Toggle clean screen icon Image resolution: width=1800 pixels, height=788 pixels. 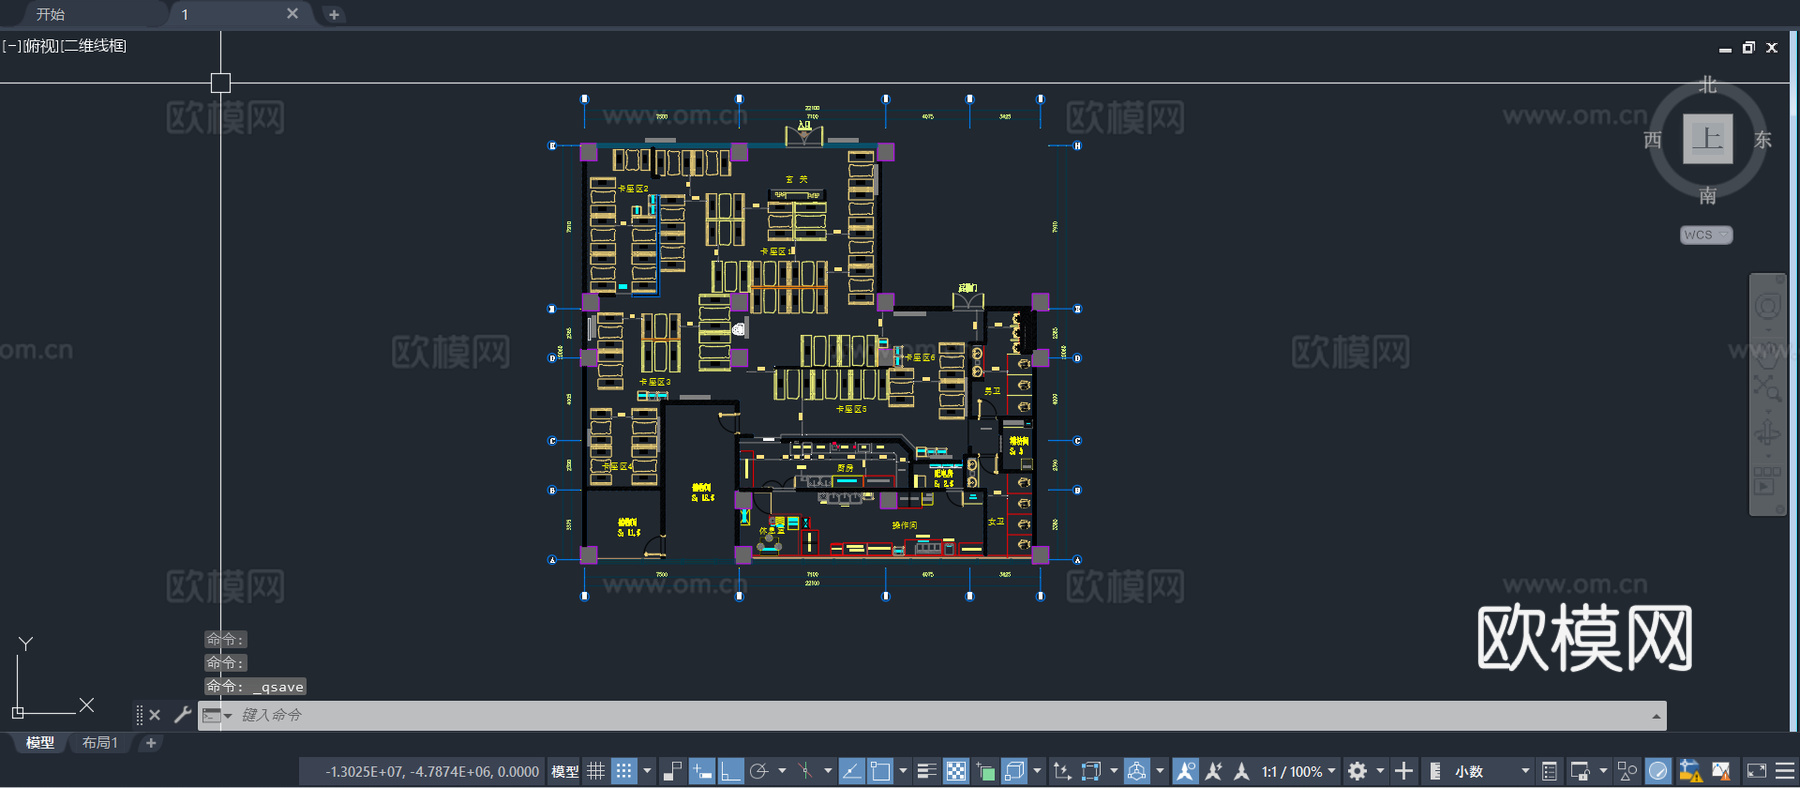1756,771
